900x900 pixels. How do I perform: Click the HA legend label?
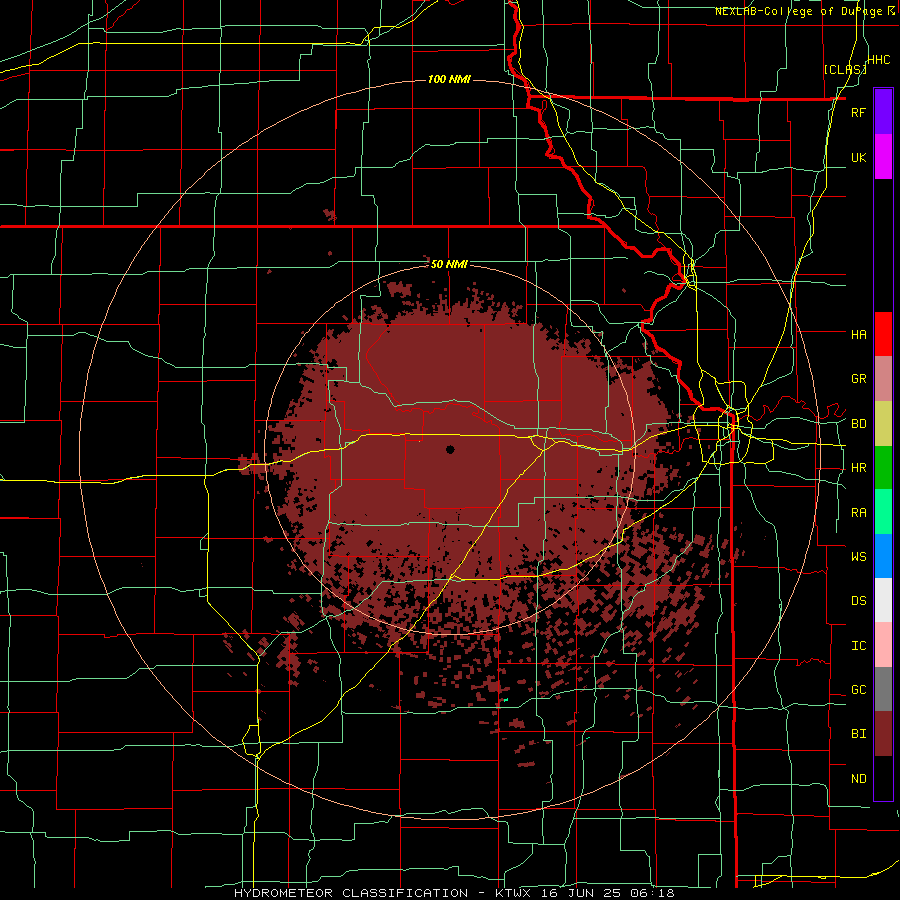[x=858, y=334]
